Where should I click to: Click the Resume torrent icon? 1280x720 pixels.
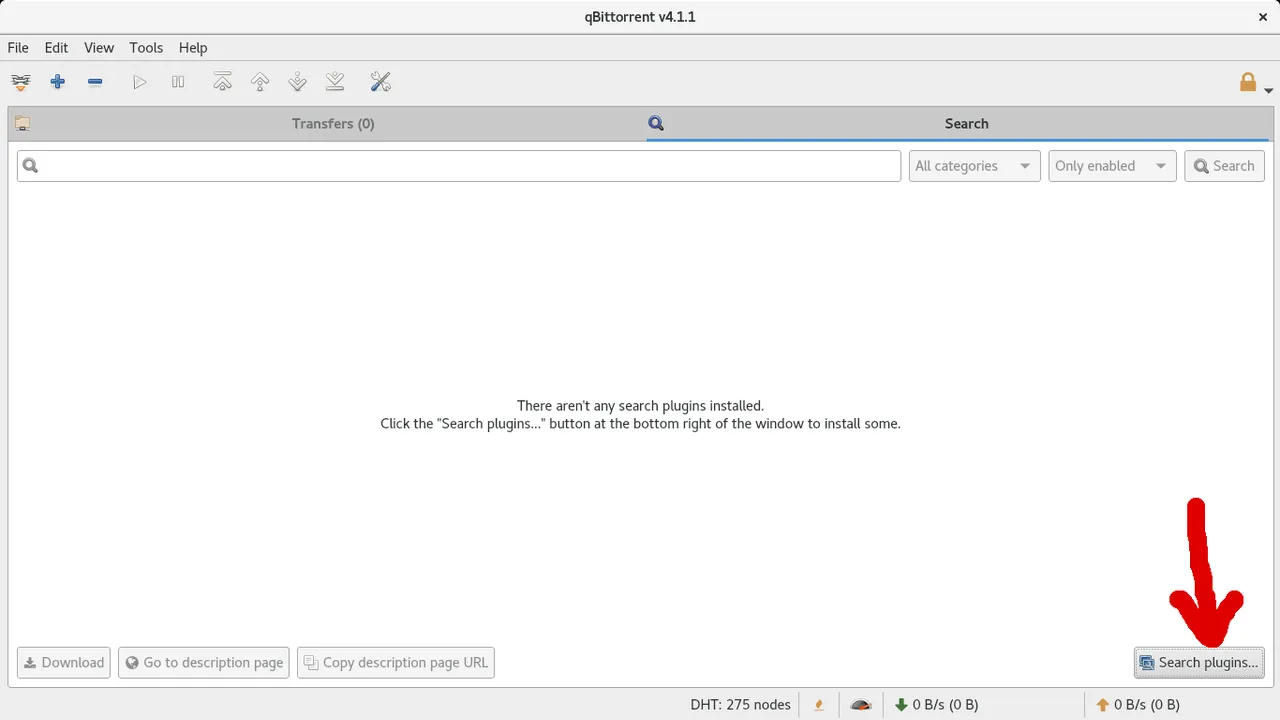pyautogui.click(x=140, y=82)
